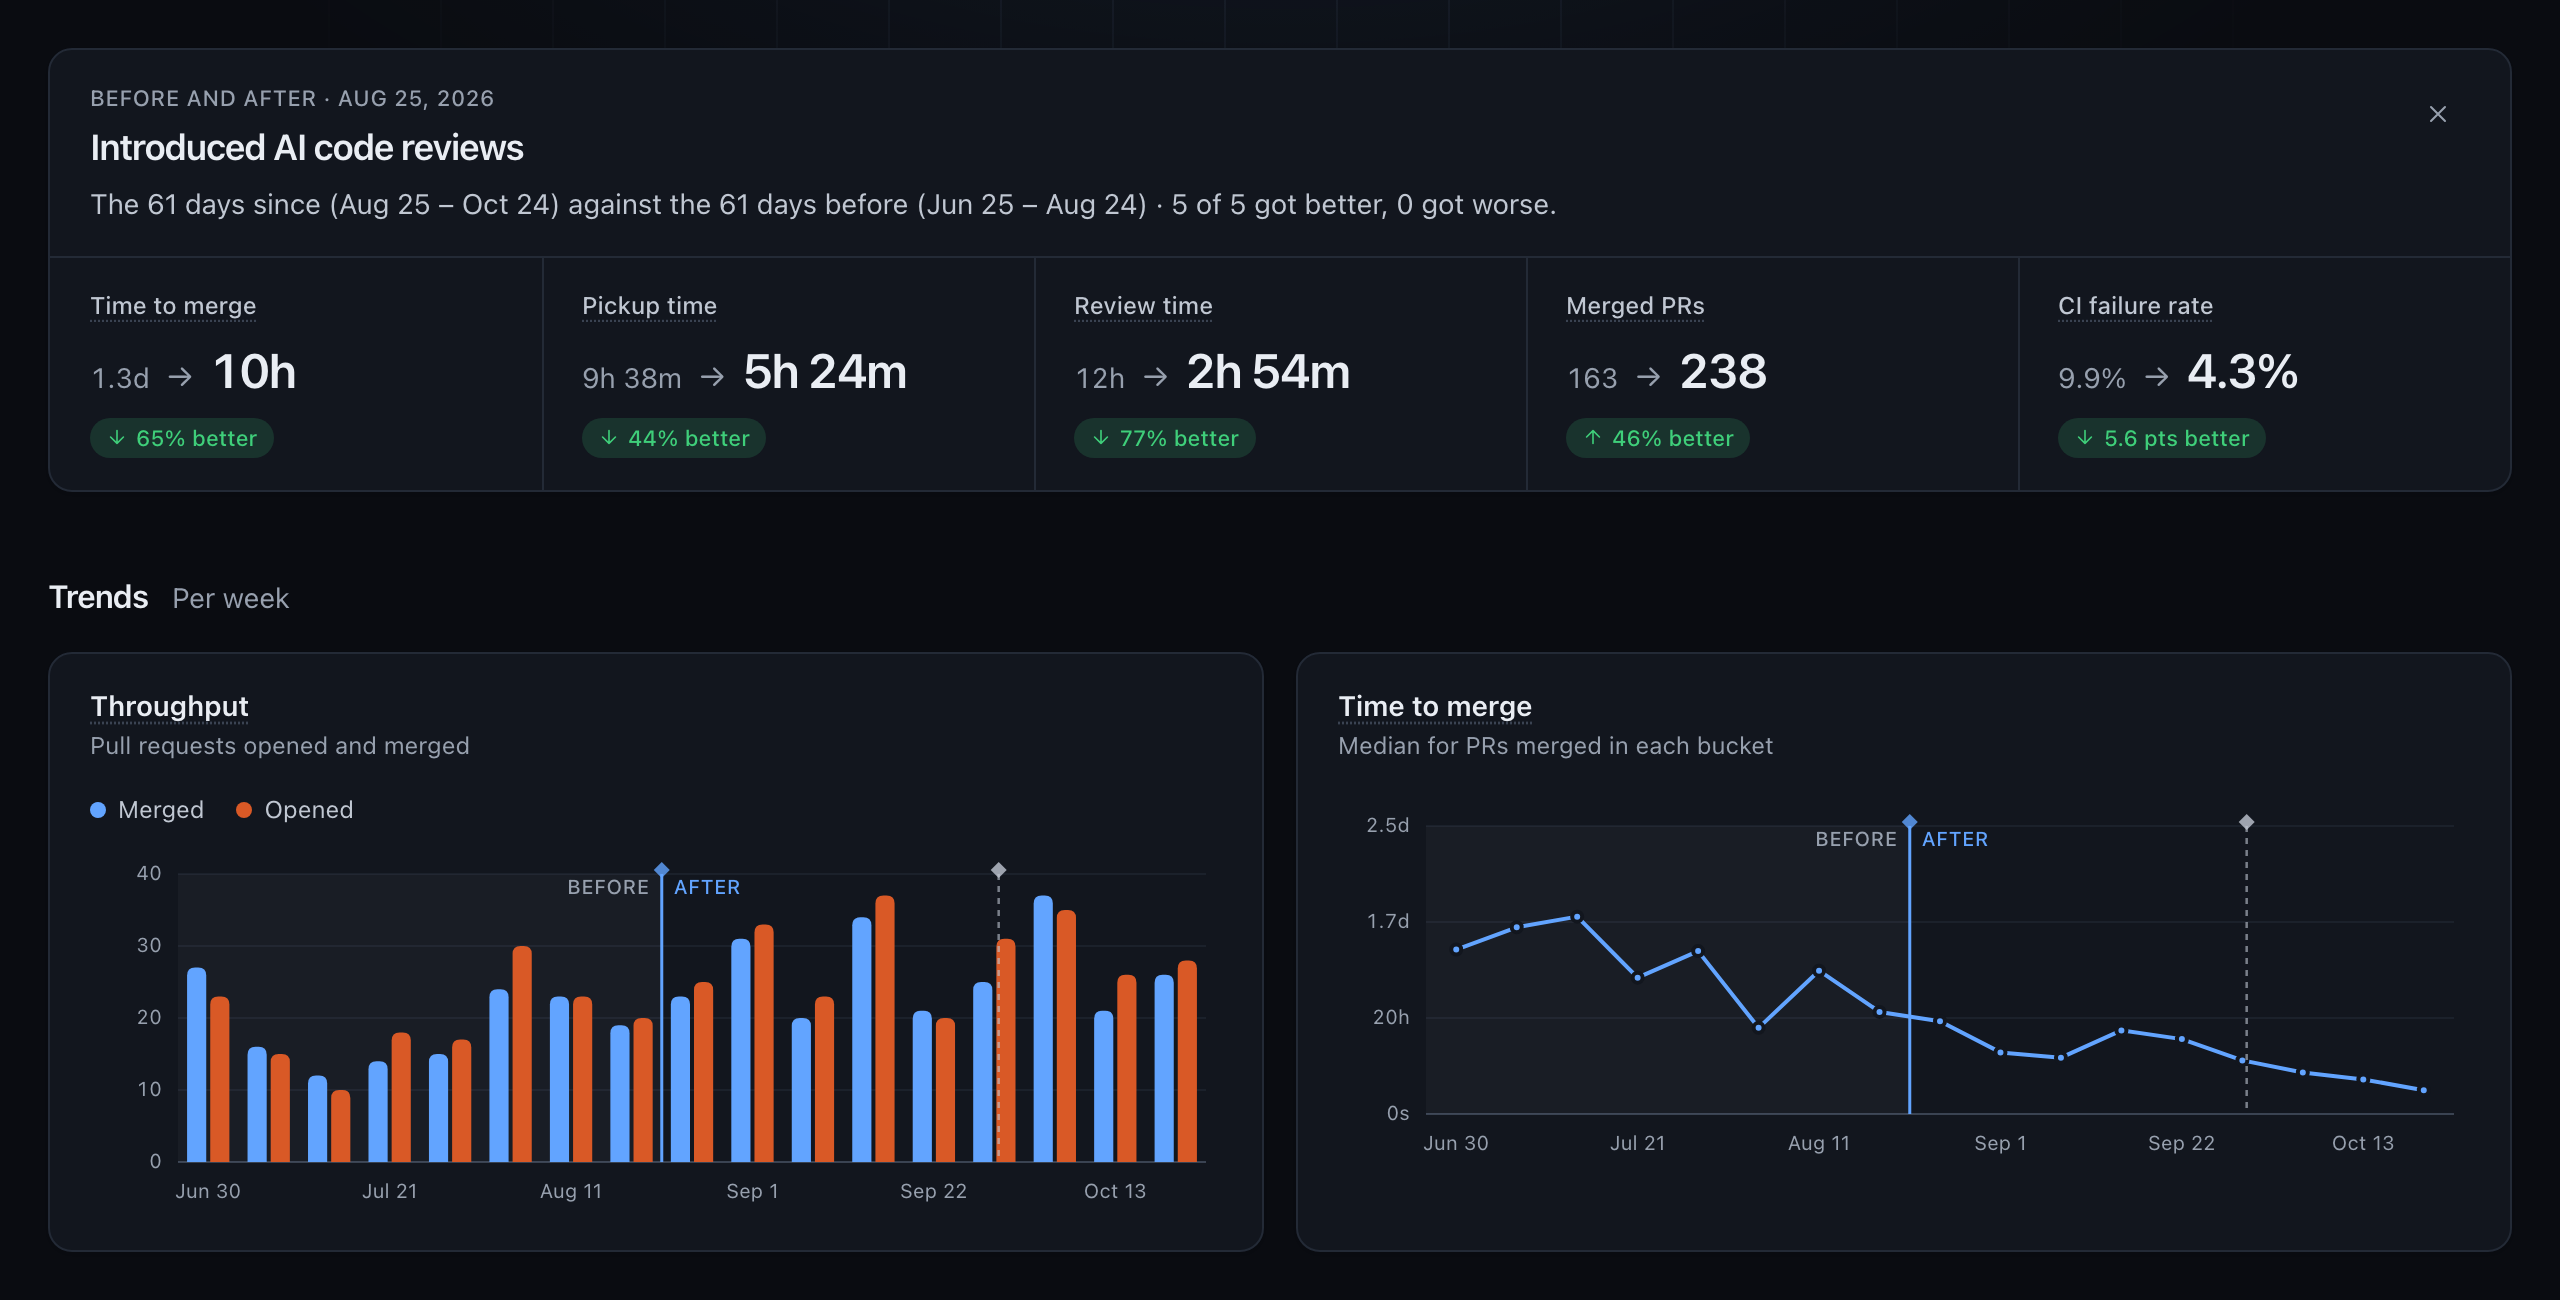Click the BEFORE label on Time to merge chart

[x=1856, y=839]
